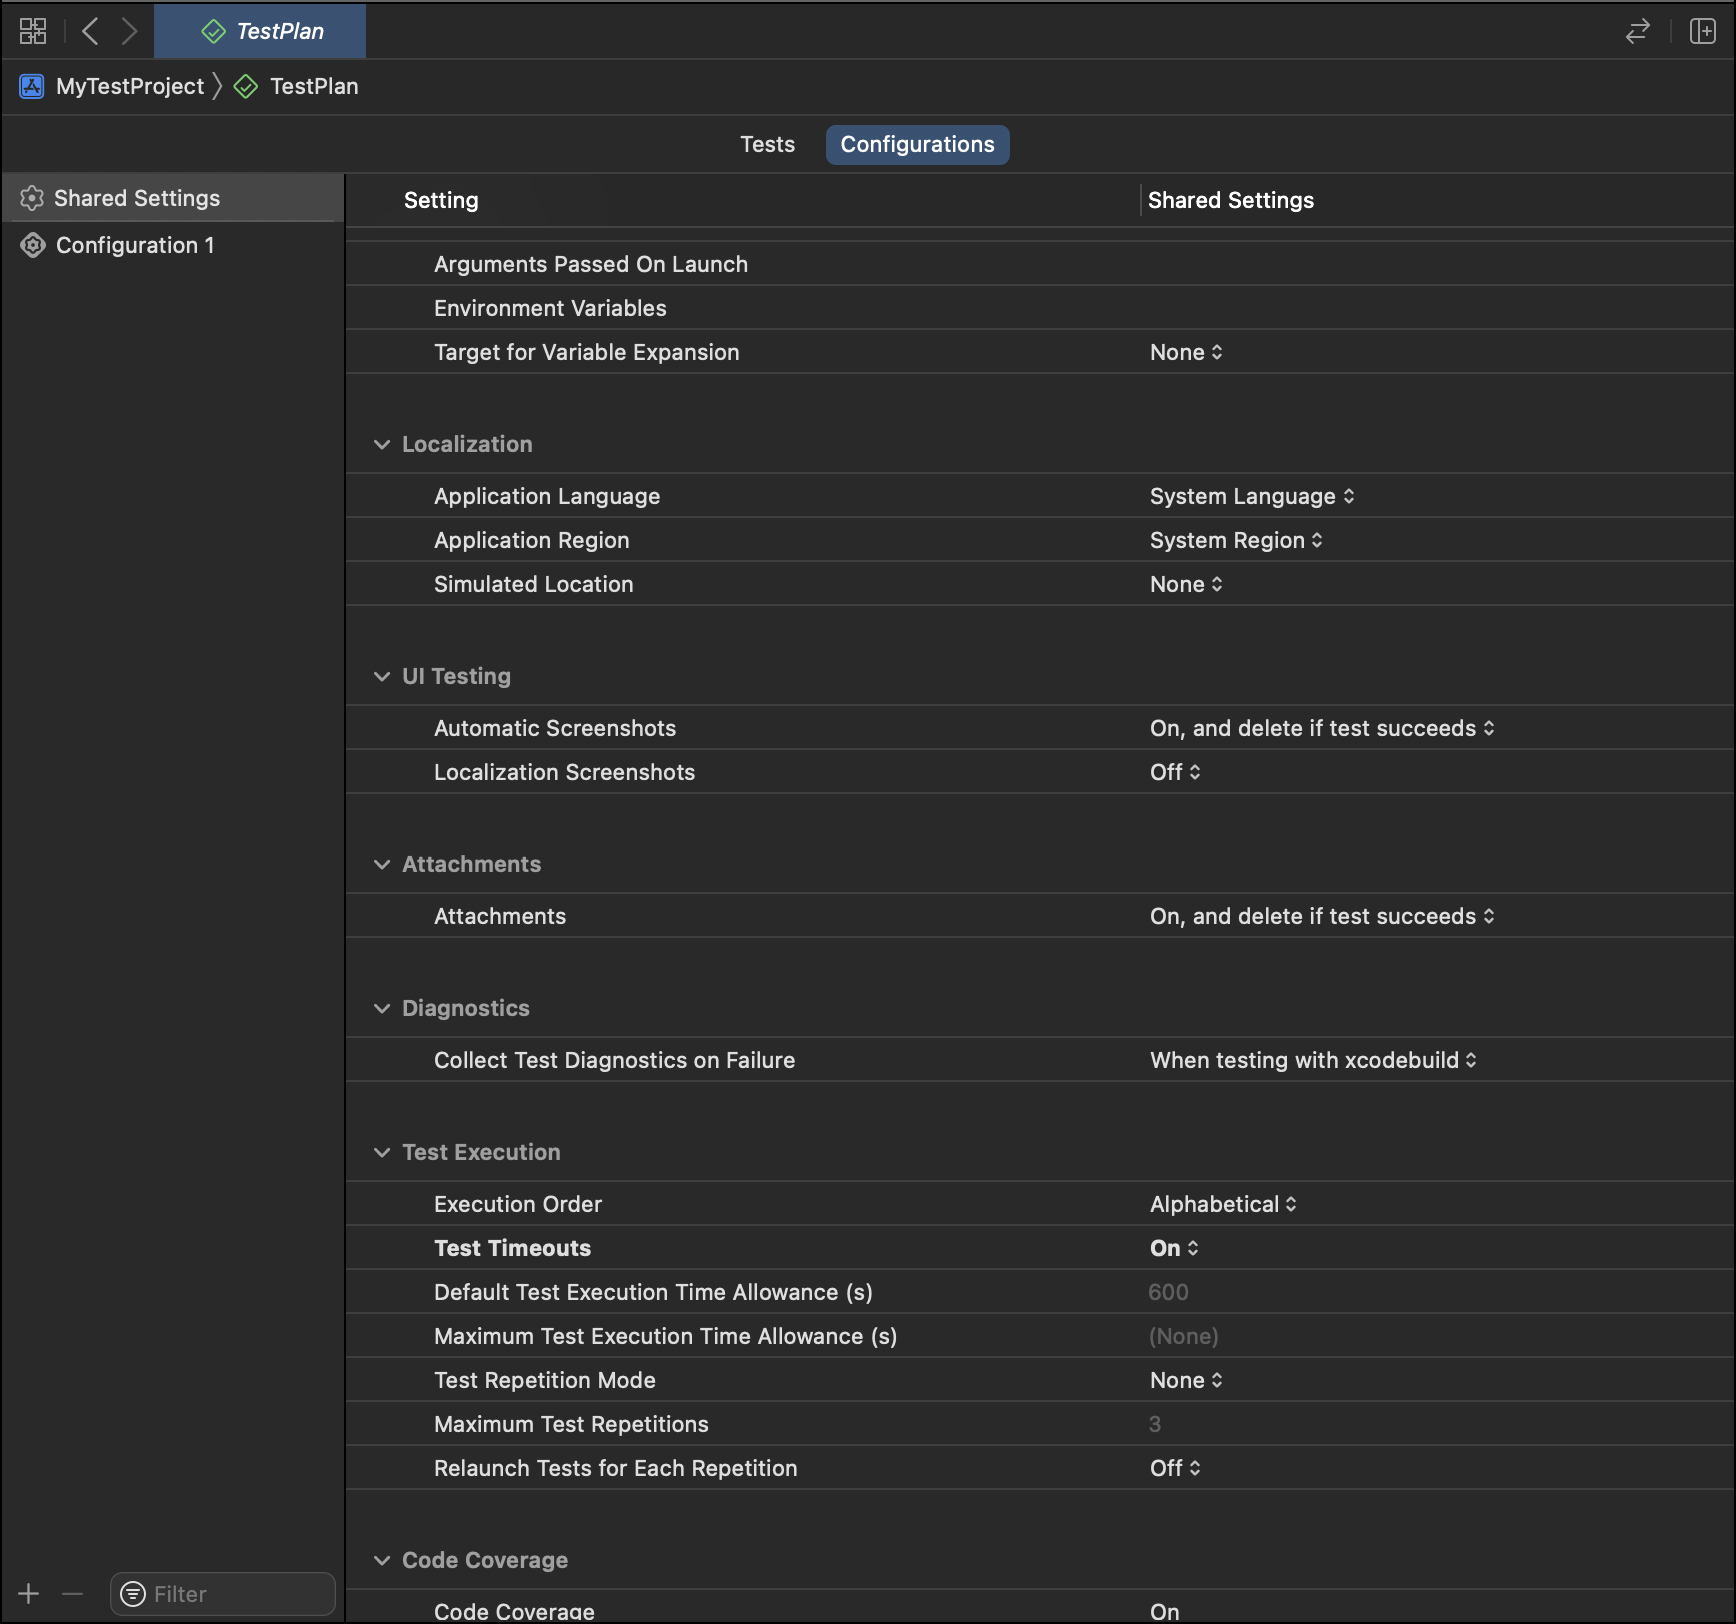The height and width of the screenshot is (1624, 1736).
Task: Select the TestPlan editor tab
Action: [x=261, y=31]
